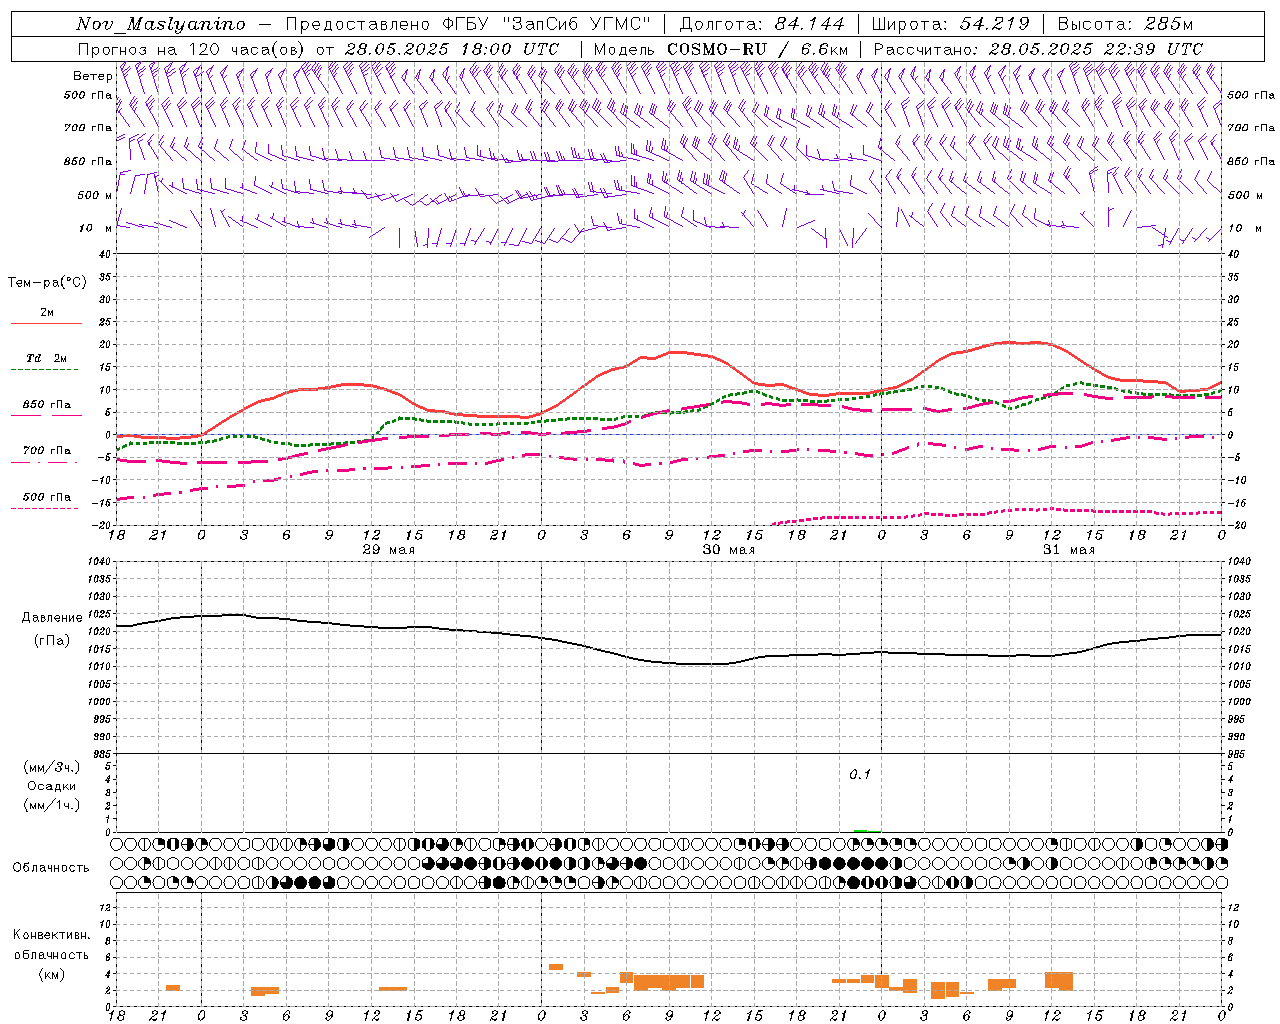The height and width of the screenshot is (1024, 1280).
Task: Click the computed time '28.05.2025 22:39 UTC'
Action: [x=1096, y=49]
